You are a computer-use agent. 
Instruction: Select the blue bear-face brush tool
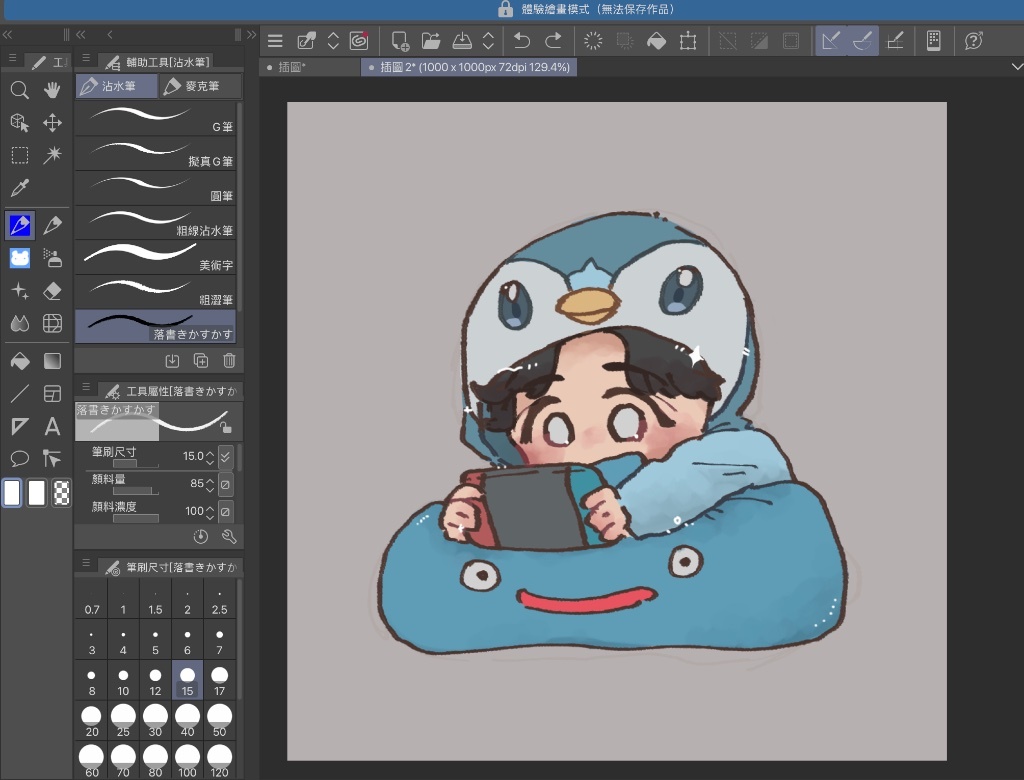click(20, 258)
